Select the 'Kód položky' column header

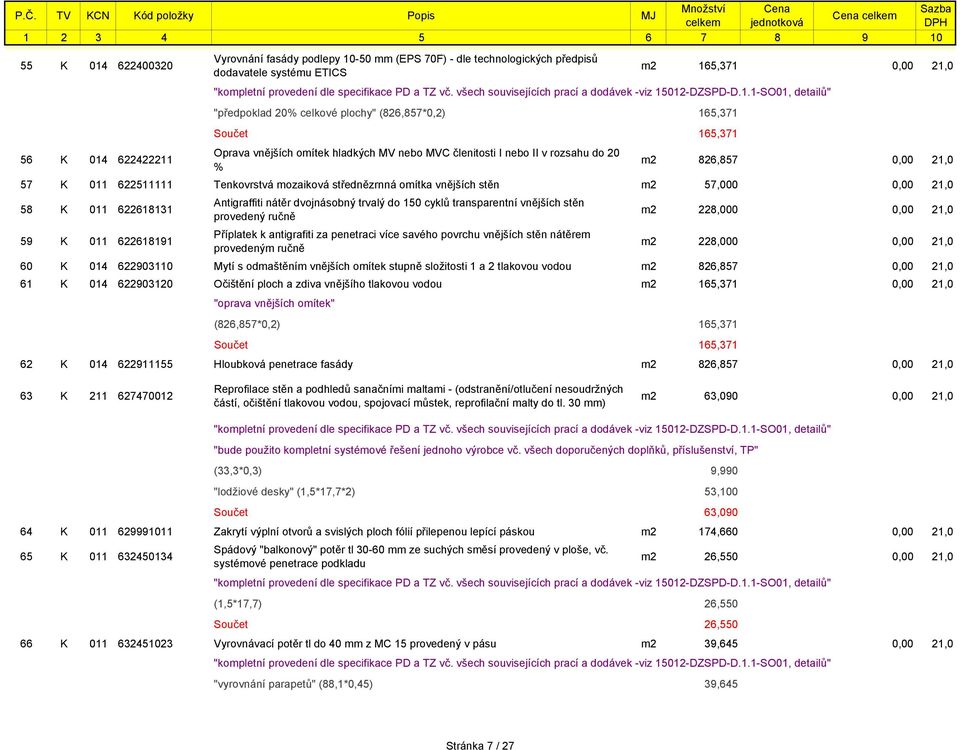coord(163,16)
